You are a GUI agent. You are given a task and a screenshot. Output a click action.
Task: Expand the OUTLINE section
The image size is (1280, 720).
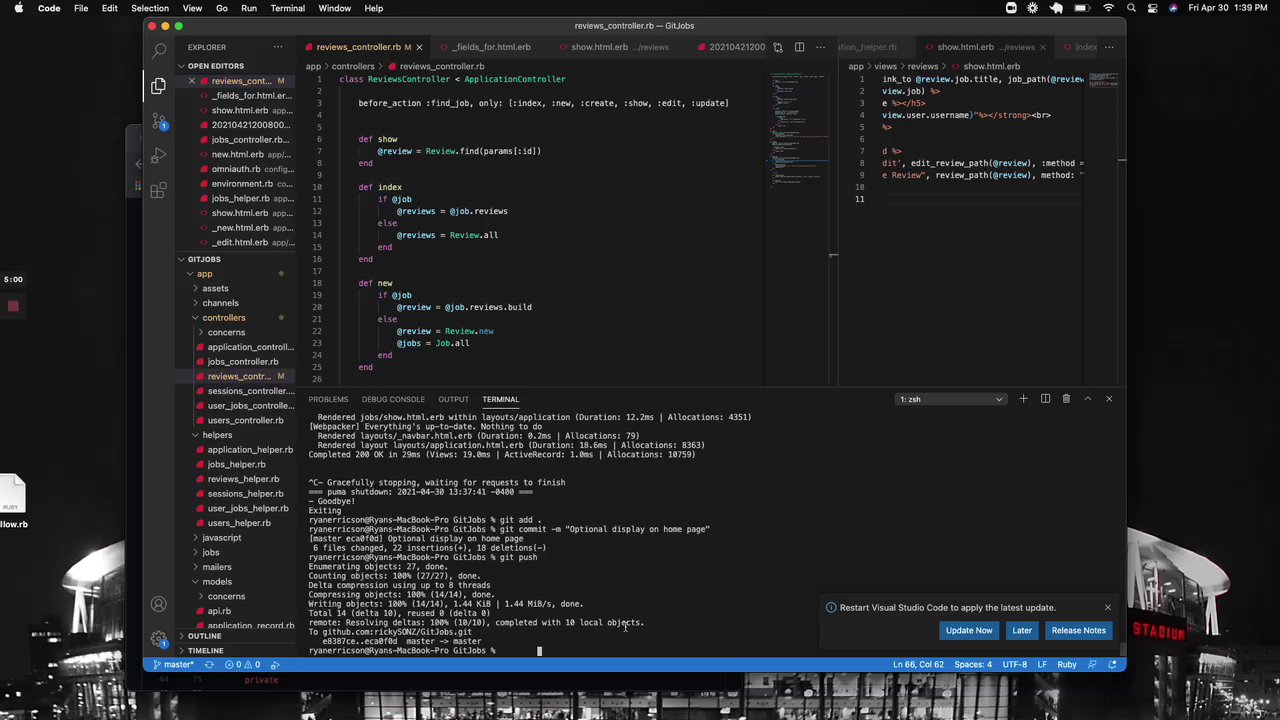coord(204,636)
